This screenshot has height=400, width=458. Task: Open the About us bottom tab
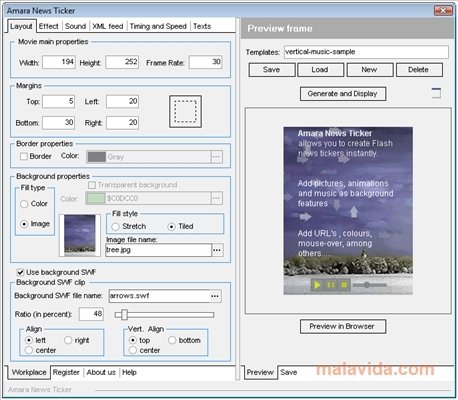(x=101, y=372)
